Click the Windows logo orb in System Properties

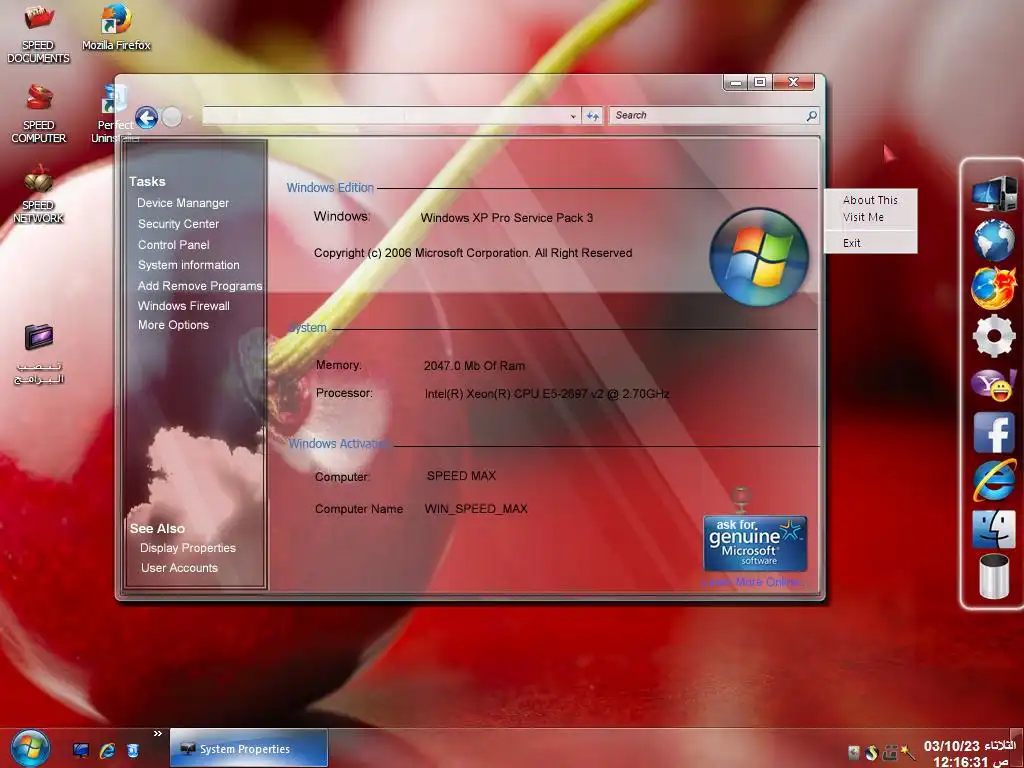tap(759, 257)
